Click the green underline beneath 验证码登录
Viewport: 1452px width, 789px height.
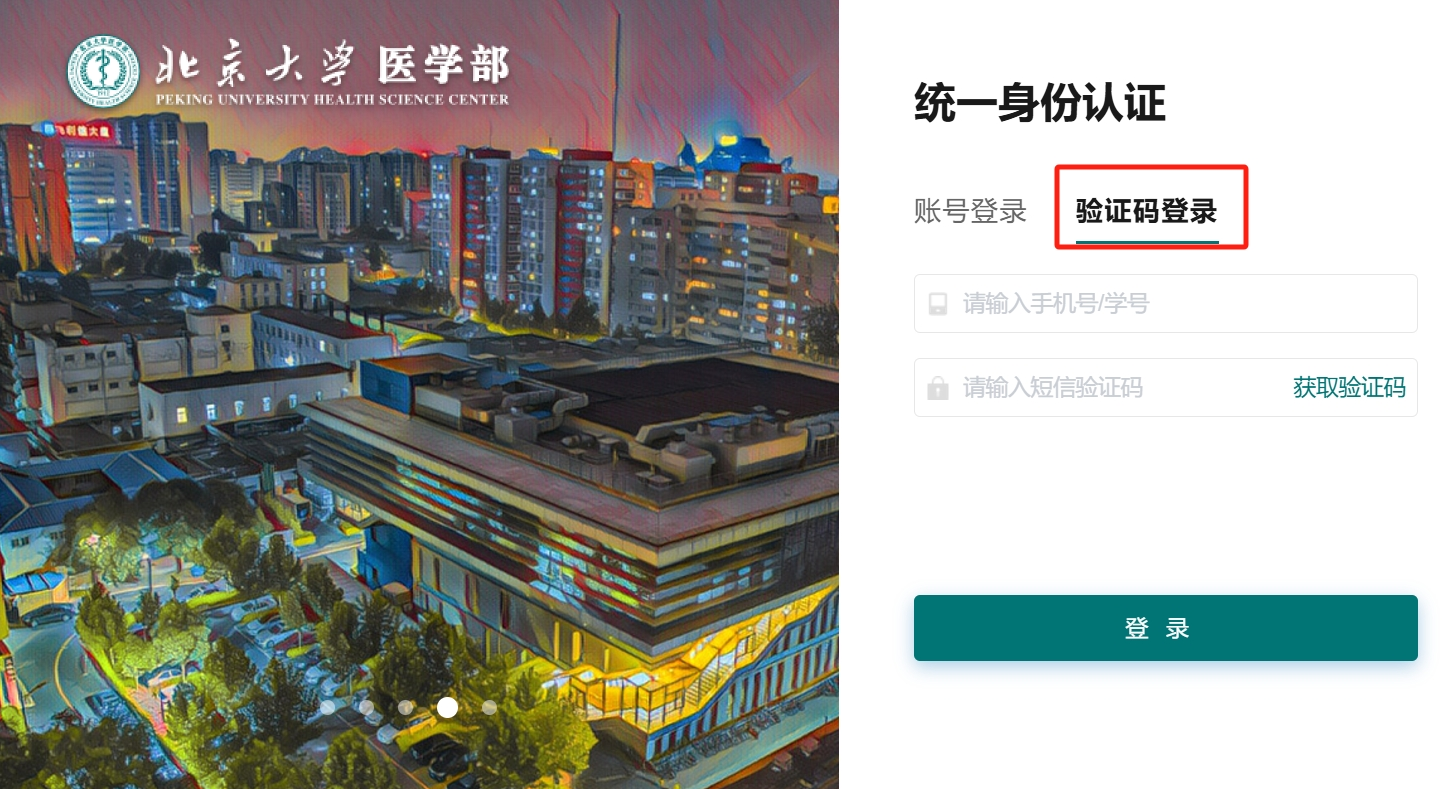pos(1147,241)
